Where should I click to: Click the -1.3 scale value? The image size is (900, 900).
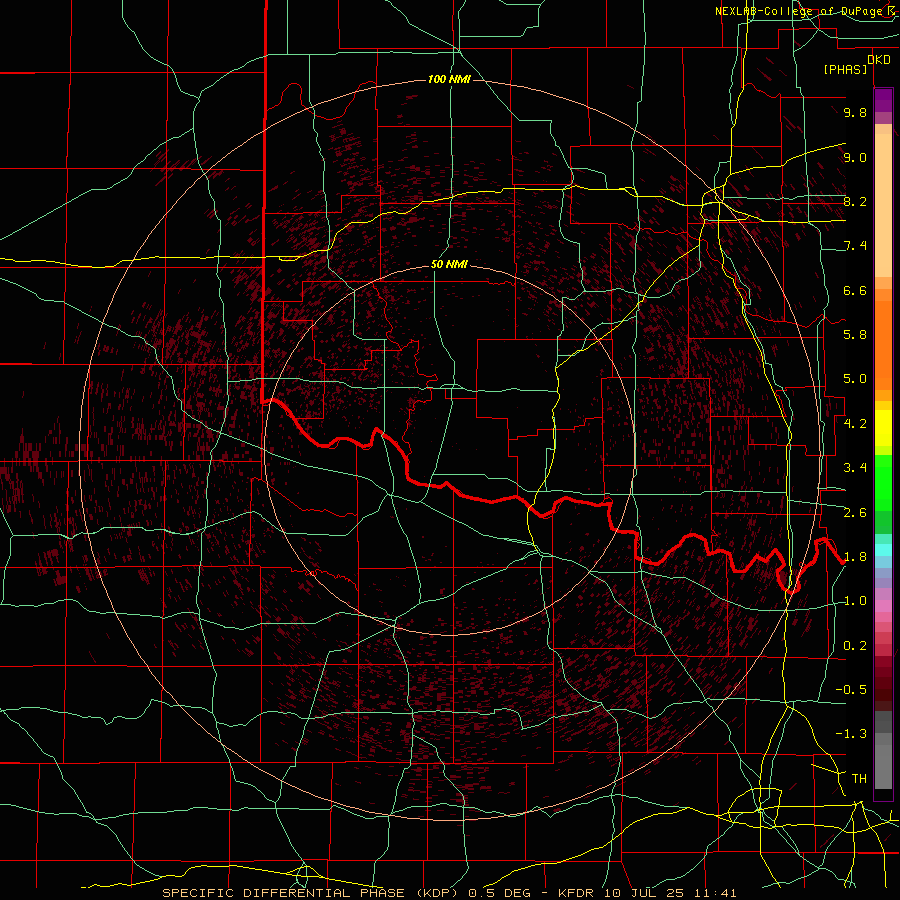(x=851, y=734)
